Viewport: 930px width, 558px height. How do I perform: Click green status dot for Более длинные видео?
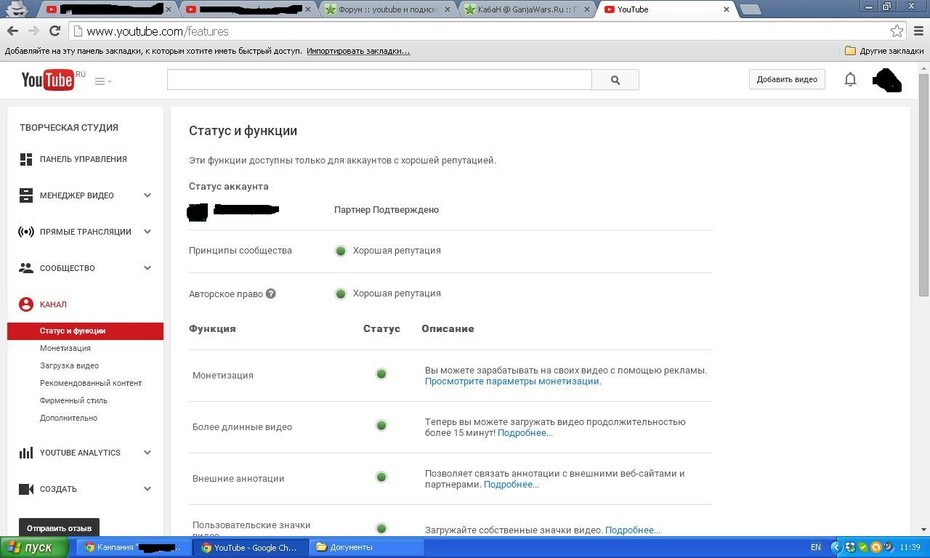381,426
